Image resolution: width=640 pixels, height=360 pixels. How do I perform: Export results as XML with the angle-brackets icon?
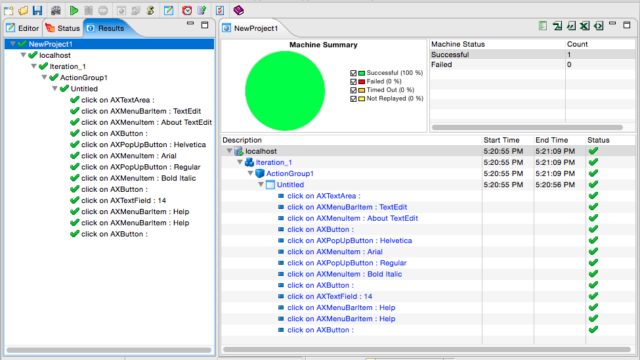599,26
